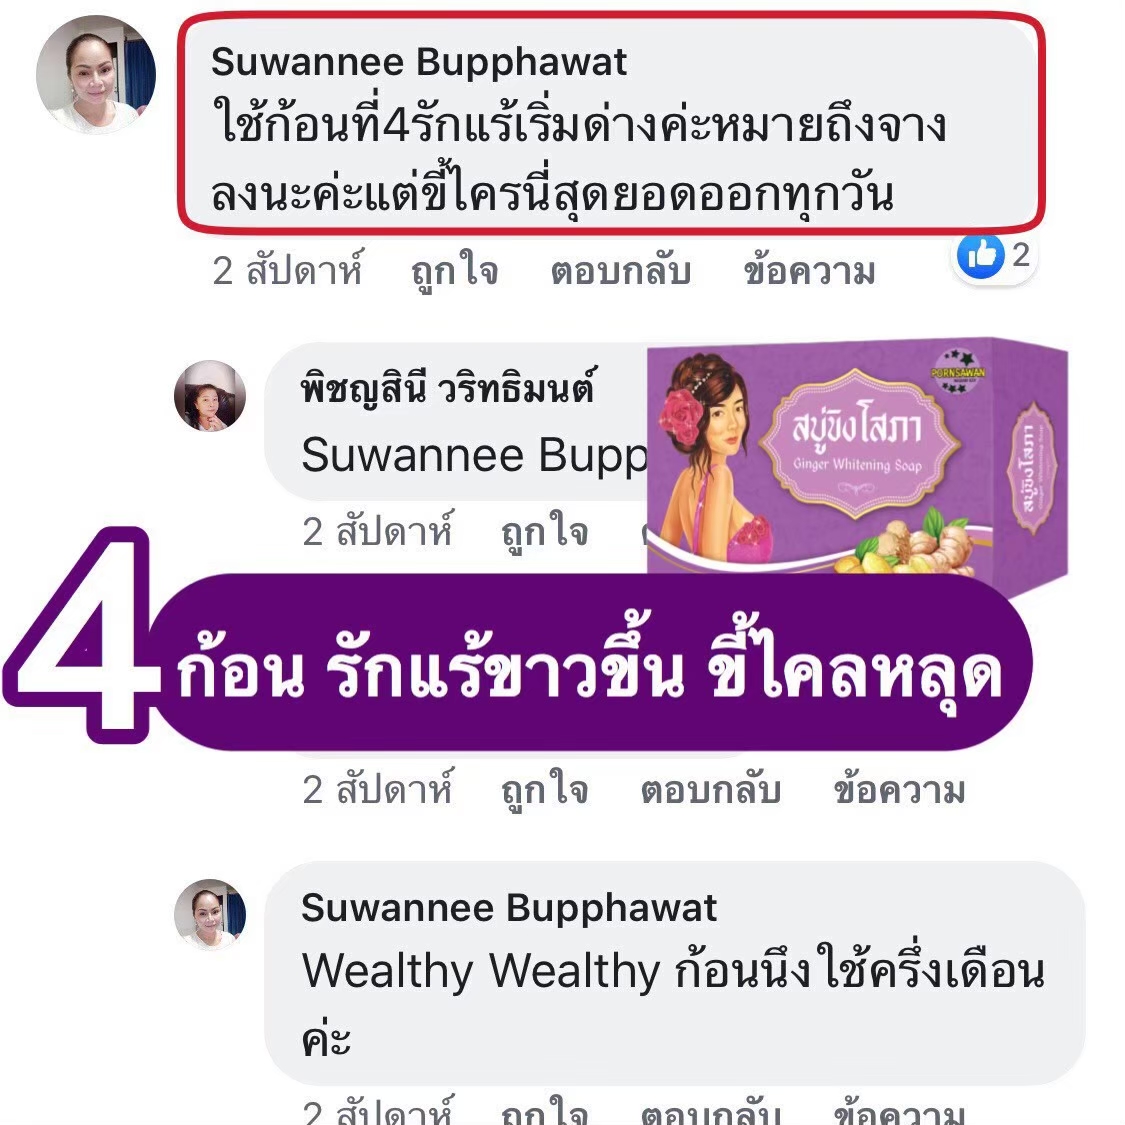This screenshot has height=1125, width=1125.
Task: Open พิชญสินี วริทธิมนต์'s profile avatar
Action: pyautogui.click(x=210, y=396)
